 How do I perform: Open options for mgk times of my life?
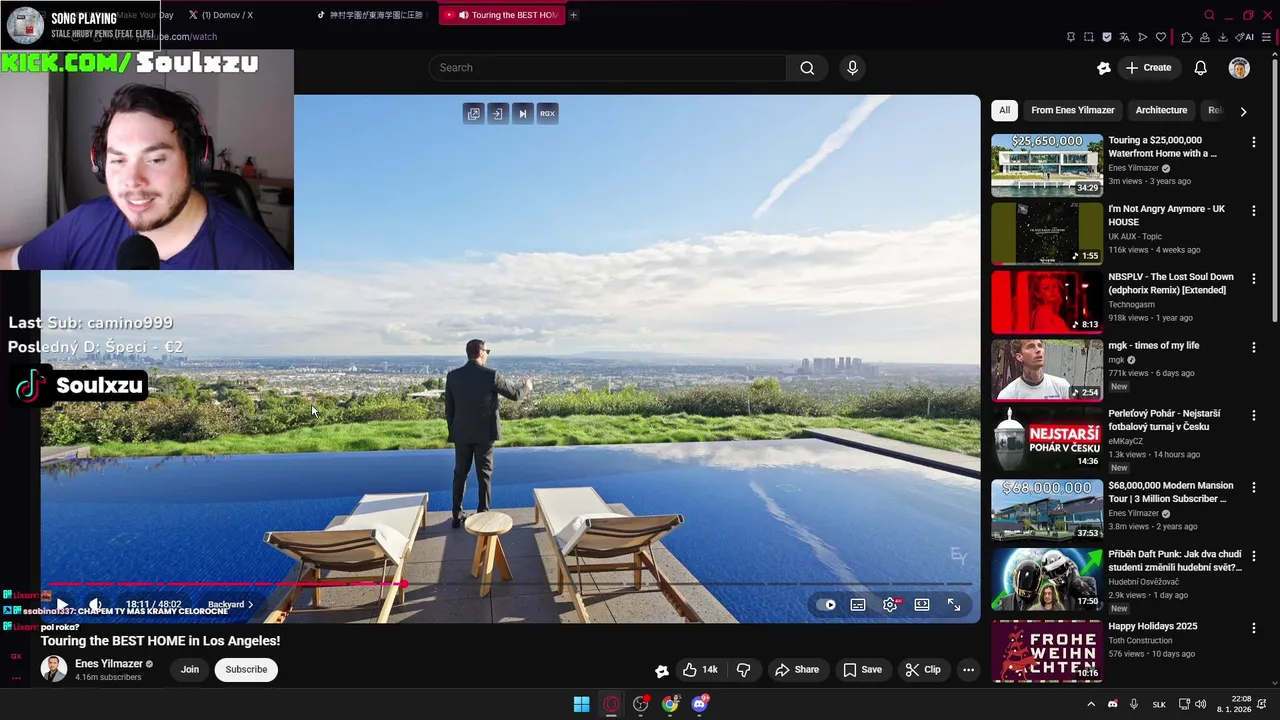1253,347
